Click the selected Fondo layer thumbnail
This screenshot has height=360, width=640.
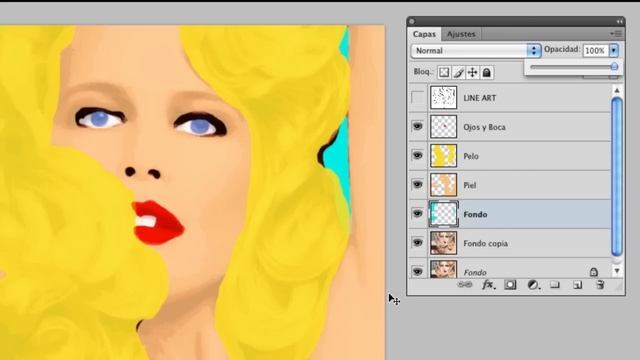(x=443, y=213)
